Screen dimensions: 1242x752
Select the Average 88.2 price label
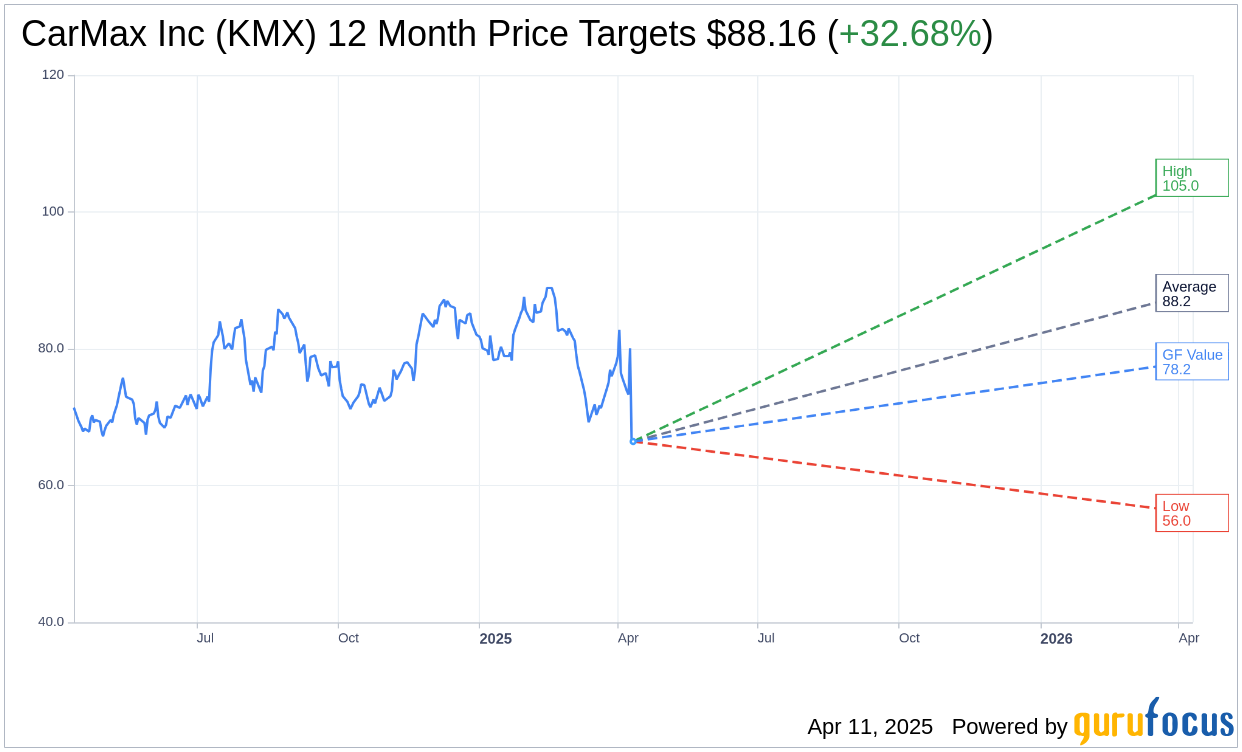(x=1192, y=293)
